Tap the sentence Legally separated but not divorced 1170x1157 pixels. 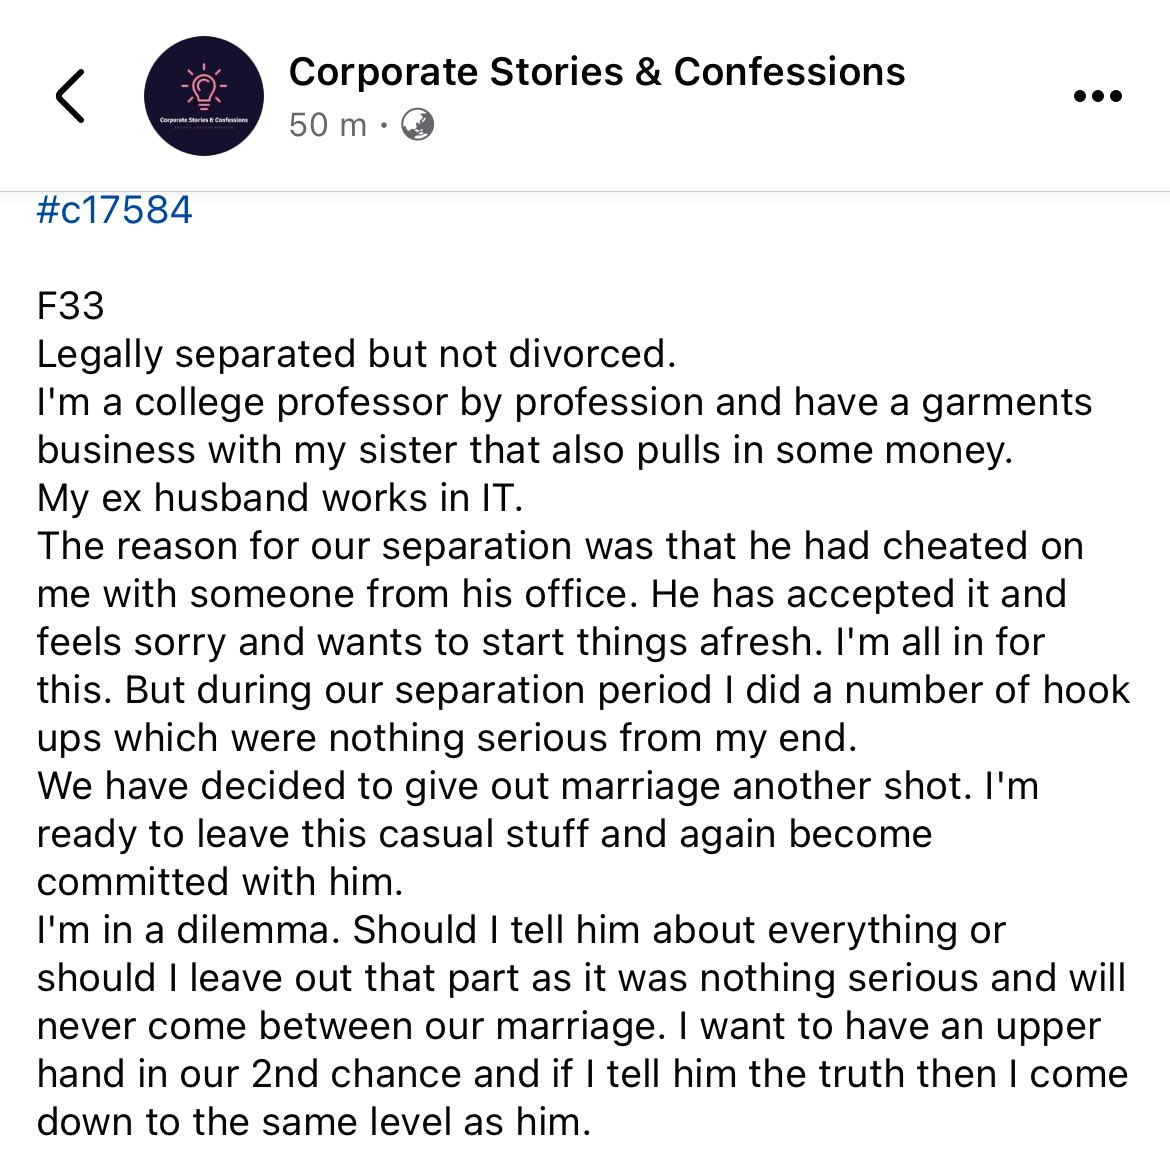coord(357,354)
